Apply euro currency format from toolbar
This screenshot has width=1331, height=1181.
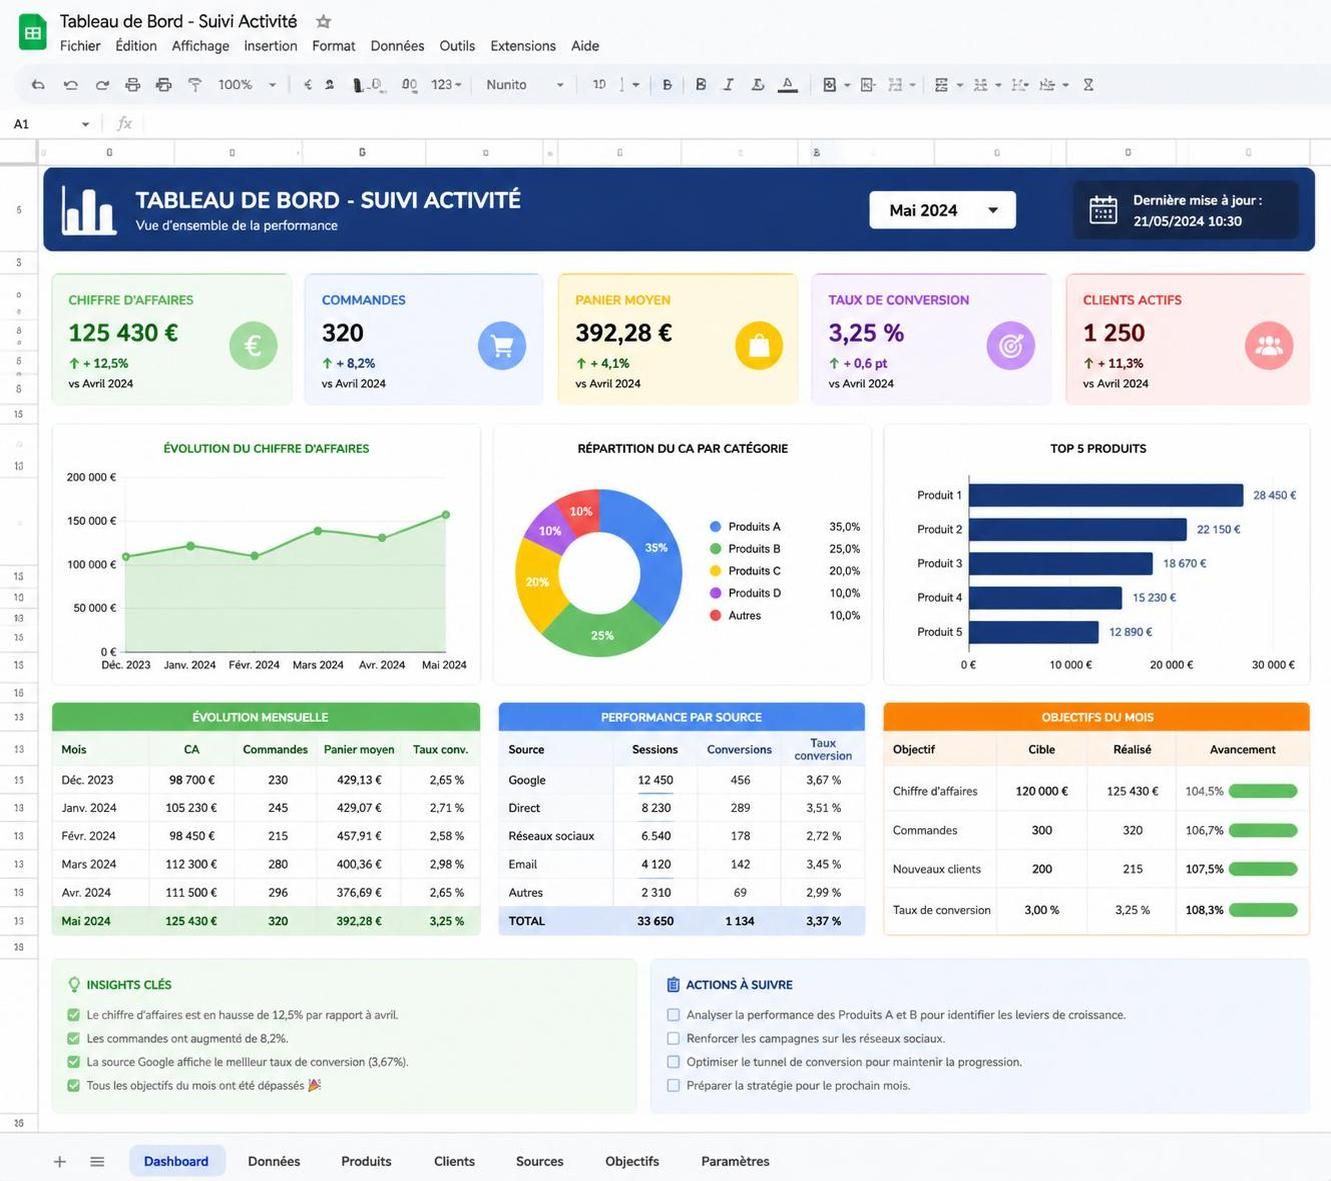(307, 85)
